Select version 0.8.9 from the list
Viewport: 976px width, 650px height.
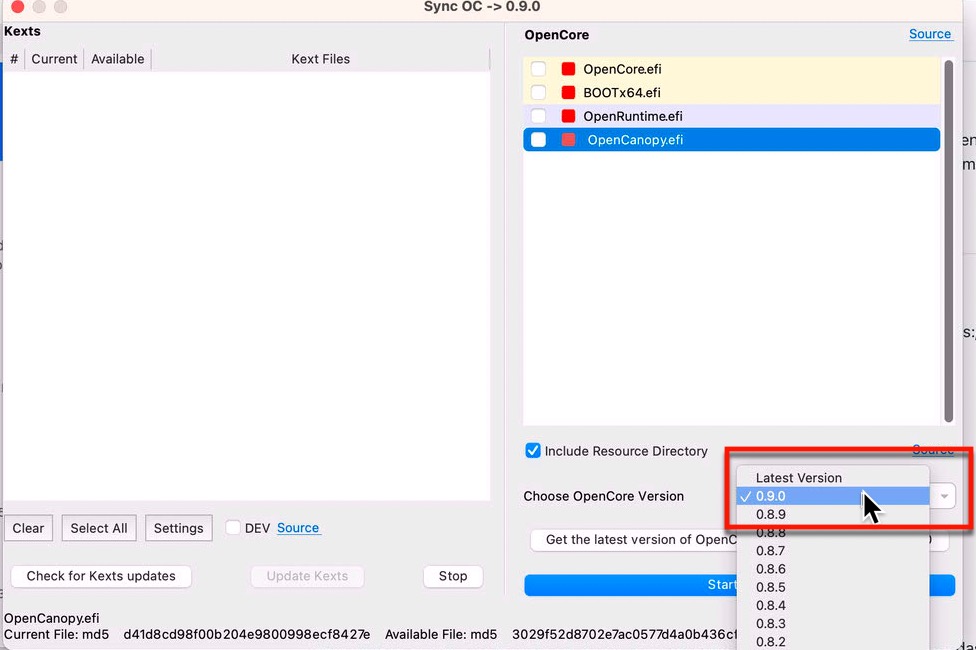(x=833, y=514)
